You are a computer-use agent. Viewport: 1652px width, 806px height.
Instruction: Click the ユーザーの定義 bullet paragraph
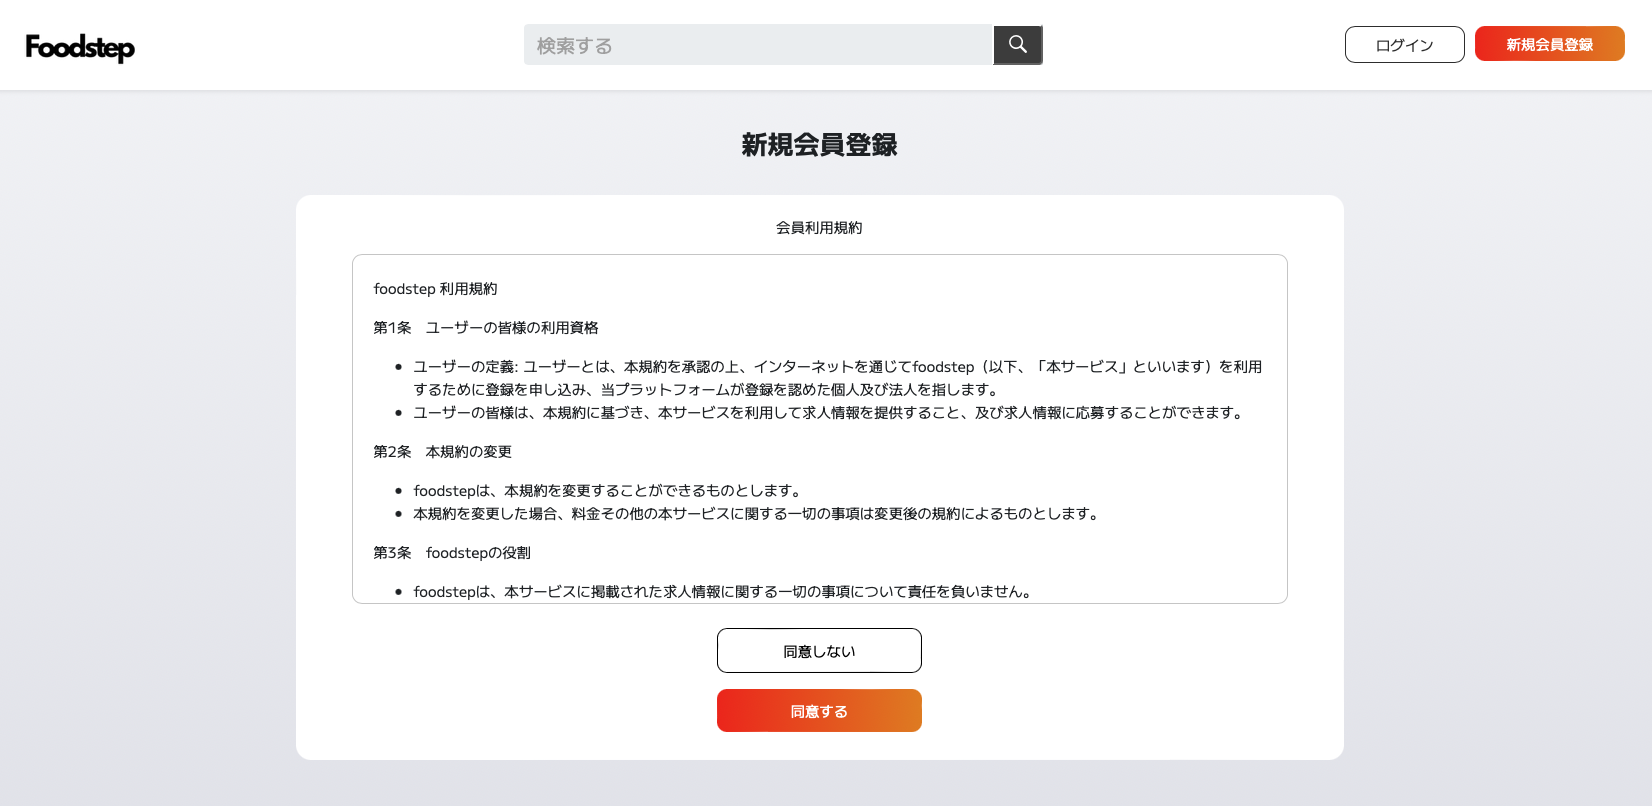837,378
